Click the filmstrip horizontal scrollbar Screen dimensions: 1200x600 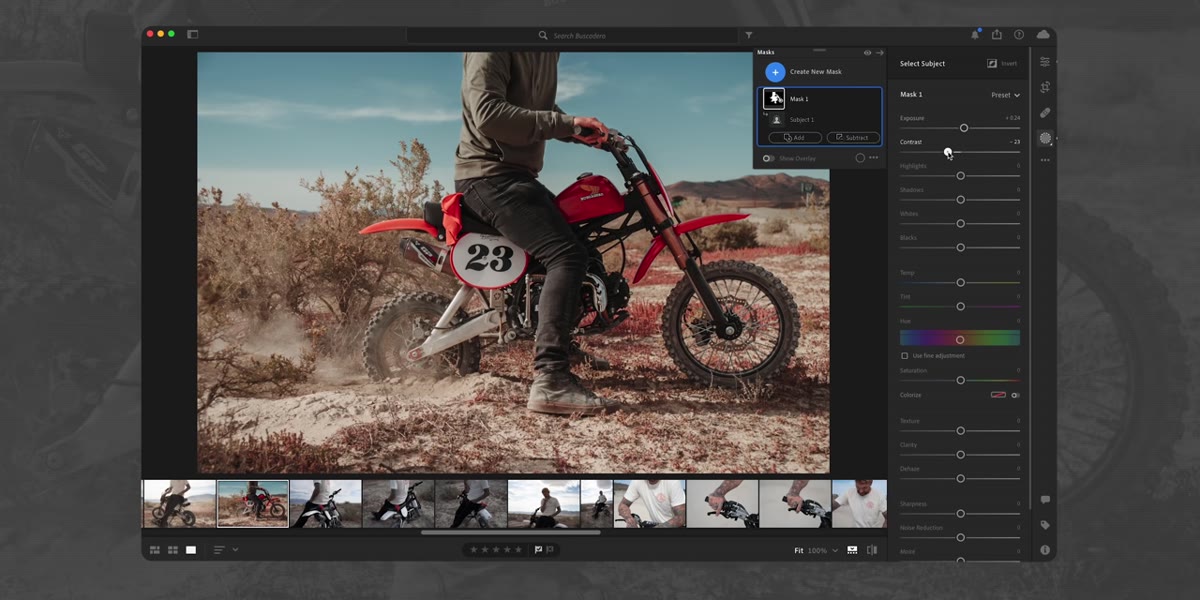coord(510,532)
